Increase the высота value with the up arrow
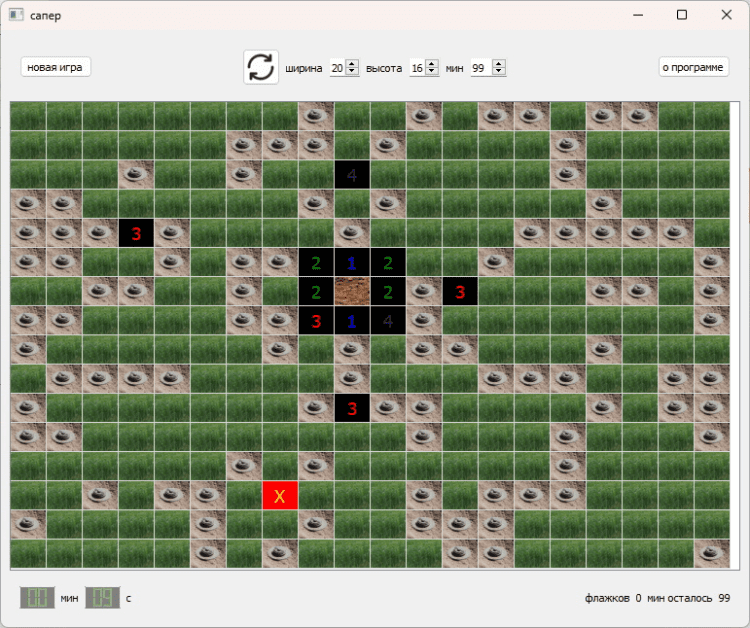Screen dimensions: 750x628 click(432, 64)
